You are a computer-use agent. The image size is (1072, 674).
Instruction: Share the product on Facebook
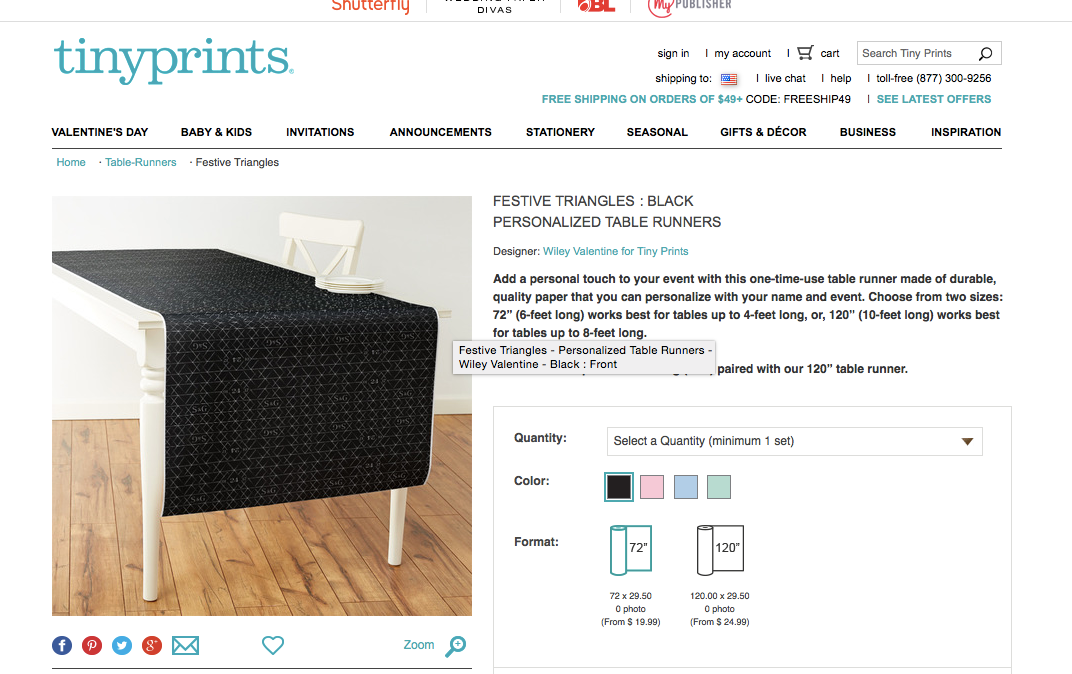click(62, 645)
